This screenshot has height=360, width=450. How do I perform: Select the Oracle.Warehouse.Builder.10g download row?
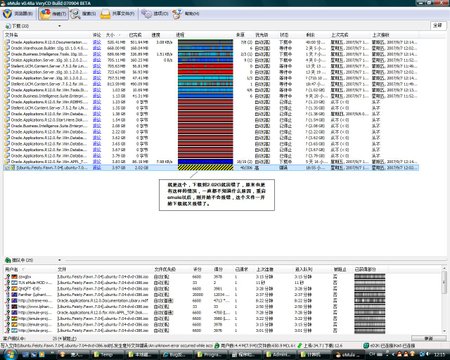point(211,48)
